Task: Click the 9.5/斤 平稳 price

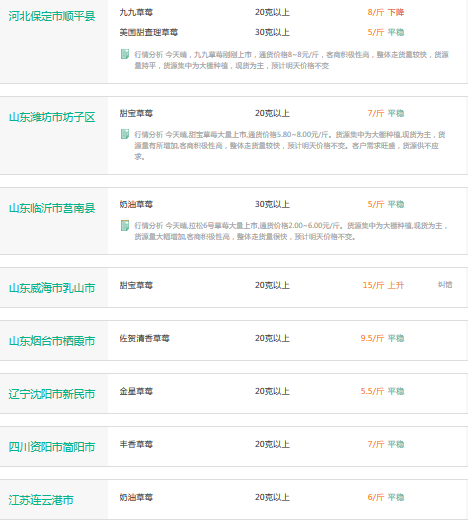Action: click(382, 338)
